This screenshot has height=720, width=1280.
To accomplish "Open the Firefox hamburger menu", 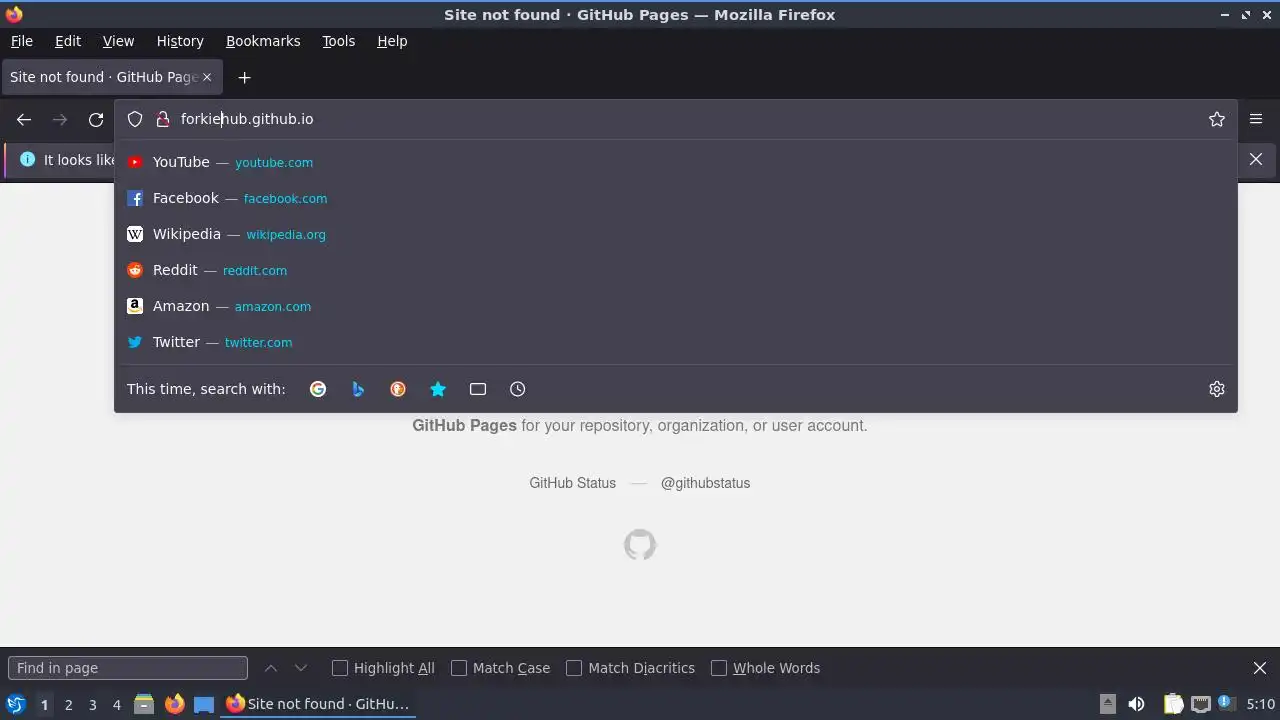I will [x=1256, y=119].
